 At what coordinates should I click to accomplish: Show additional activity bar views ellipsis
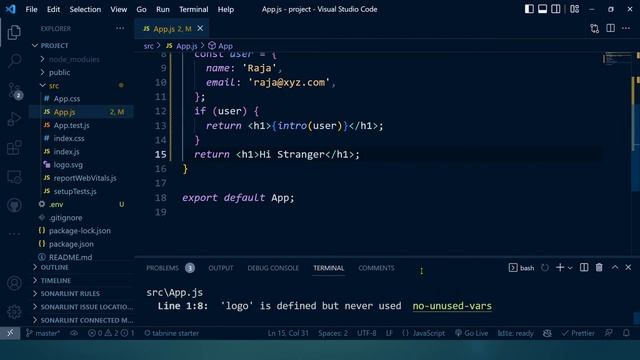pyautogui.click(x=14, y=234)
